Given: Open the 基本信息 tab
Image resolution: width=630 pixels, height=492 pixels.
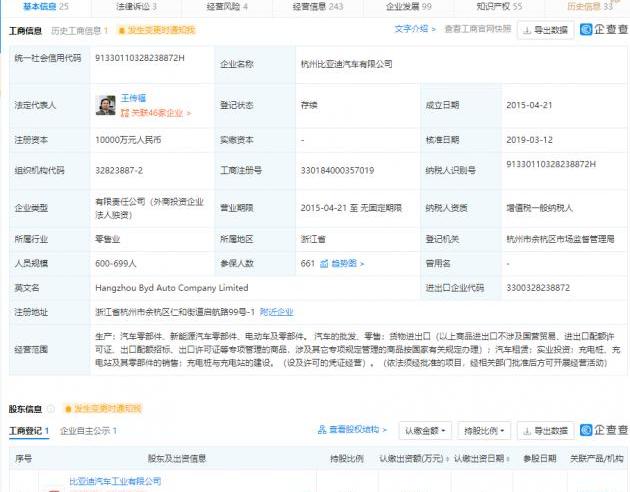Looking at the screenshot, I should tap(46, 6).
